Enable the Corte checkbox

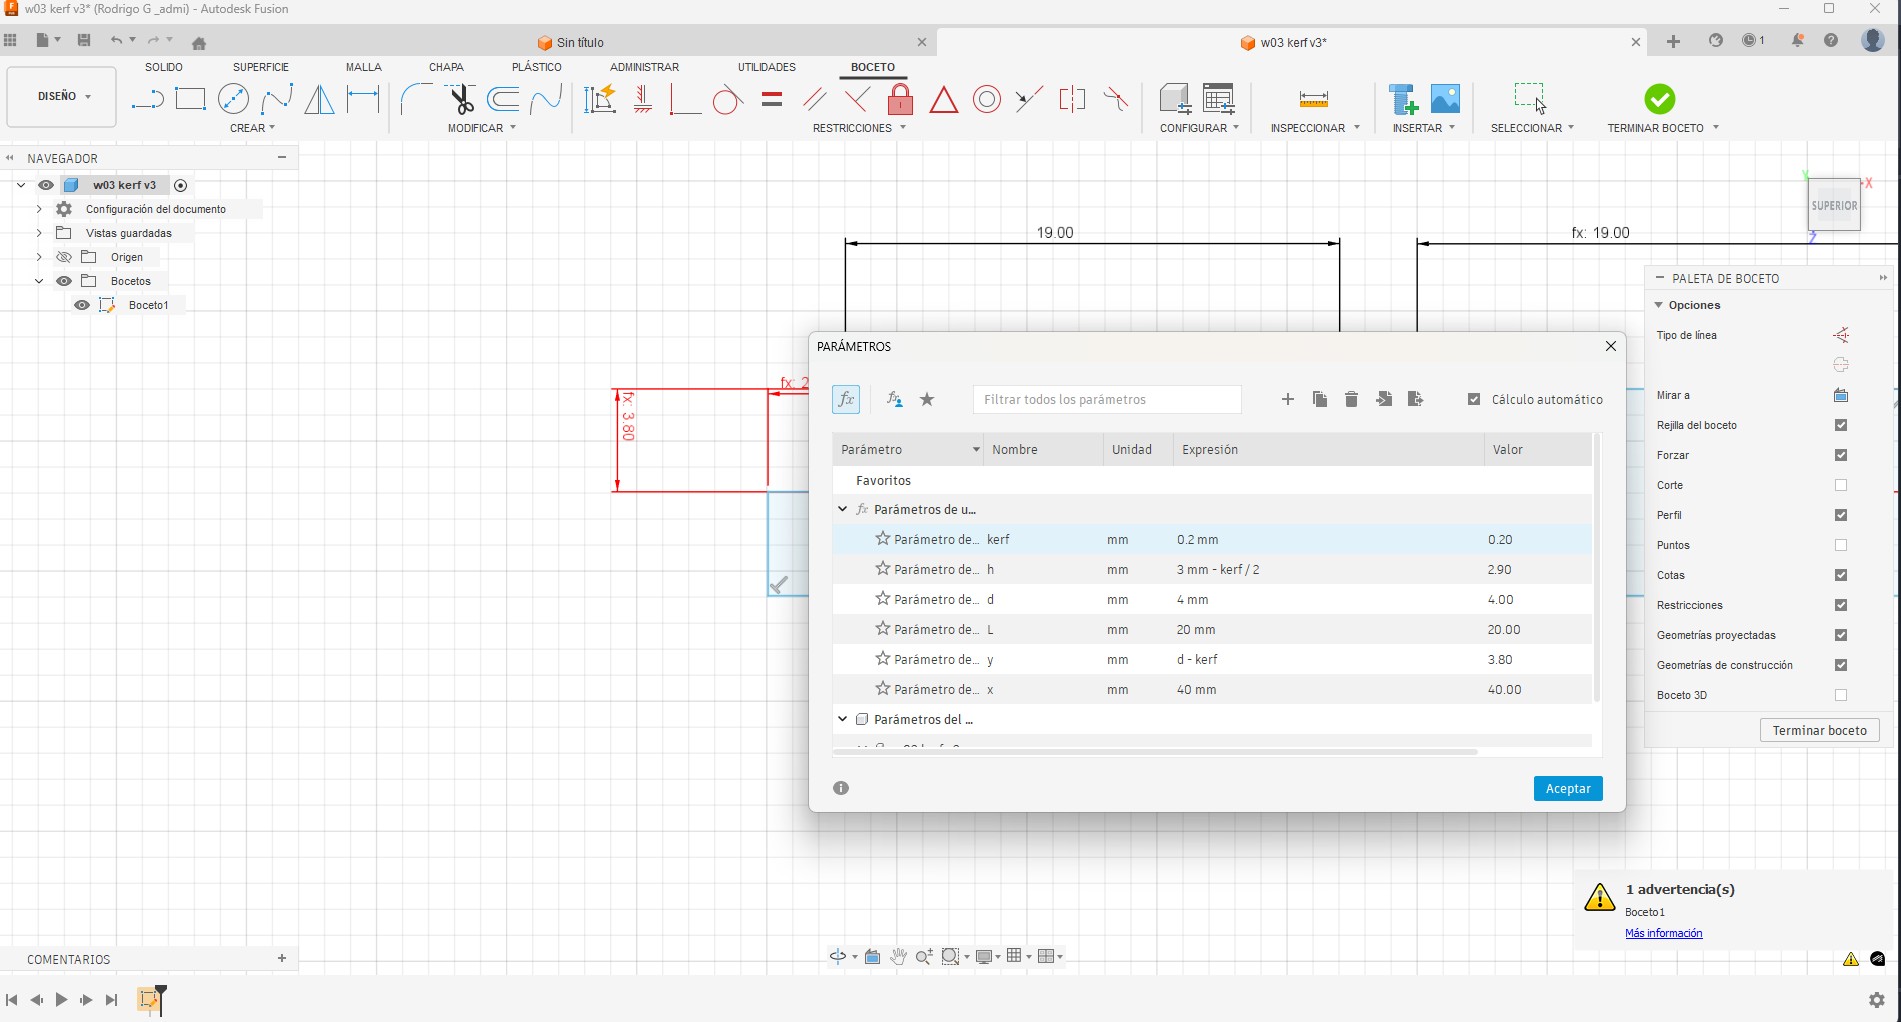point(1841,485)
